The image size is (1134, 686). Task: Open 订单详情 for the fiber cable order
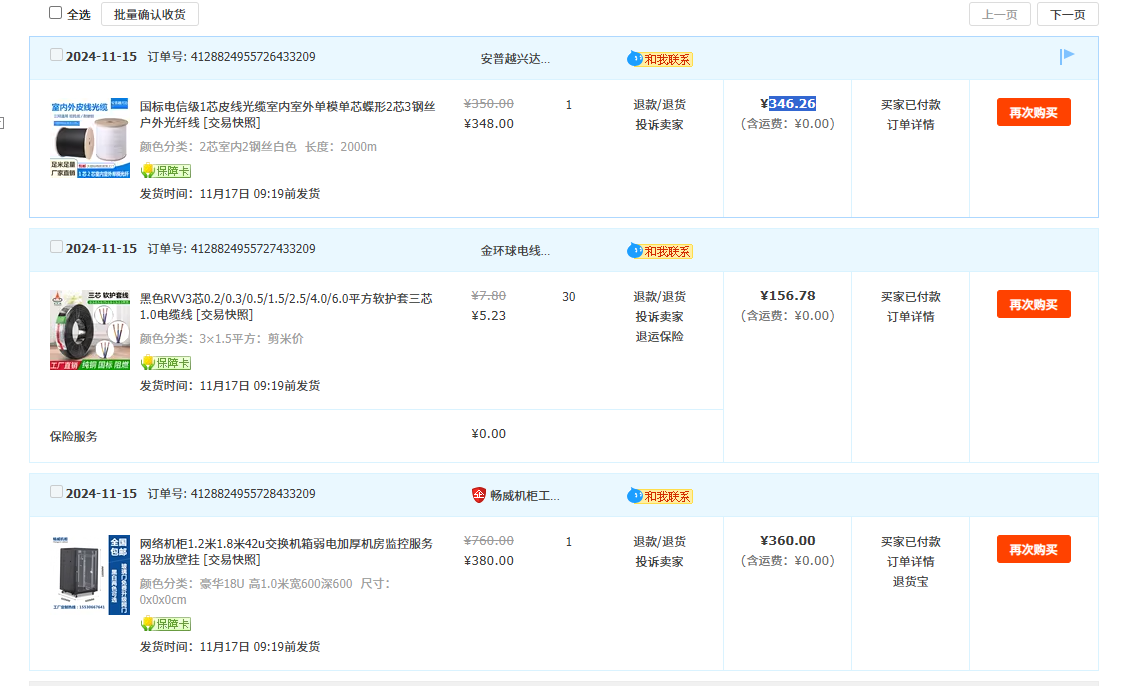click(x=910, y=125)
